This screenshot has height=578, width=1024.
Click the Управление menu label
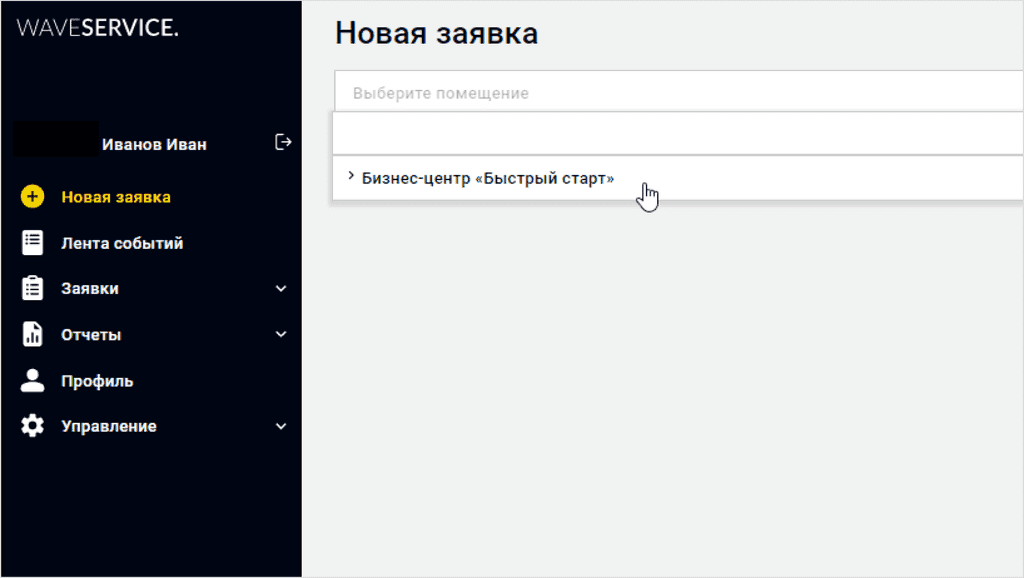(x=109, y=426)
